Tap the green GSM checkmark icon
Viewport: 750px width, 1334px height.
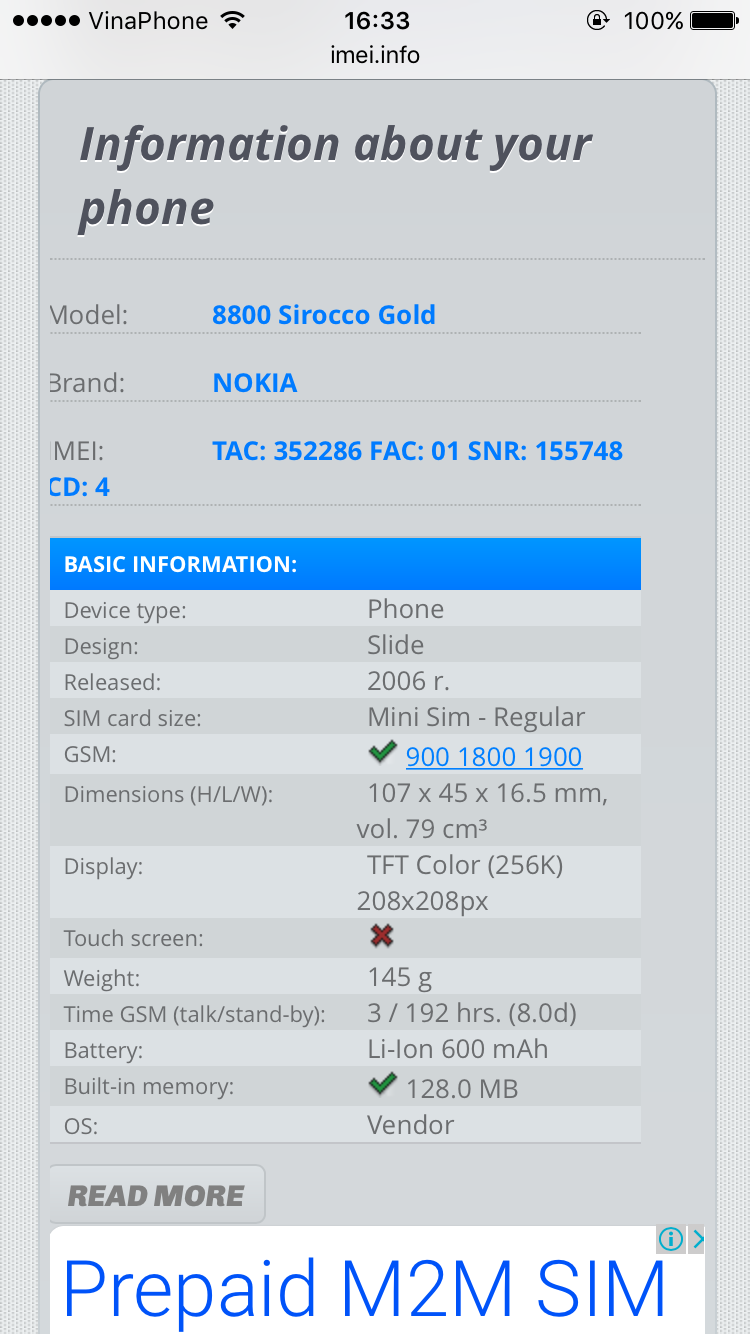(382, 753)
